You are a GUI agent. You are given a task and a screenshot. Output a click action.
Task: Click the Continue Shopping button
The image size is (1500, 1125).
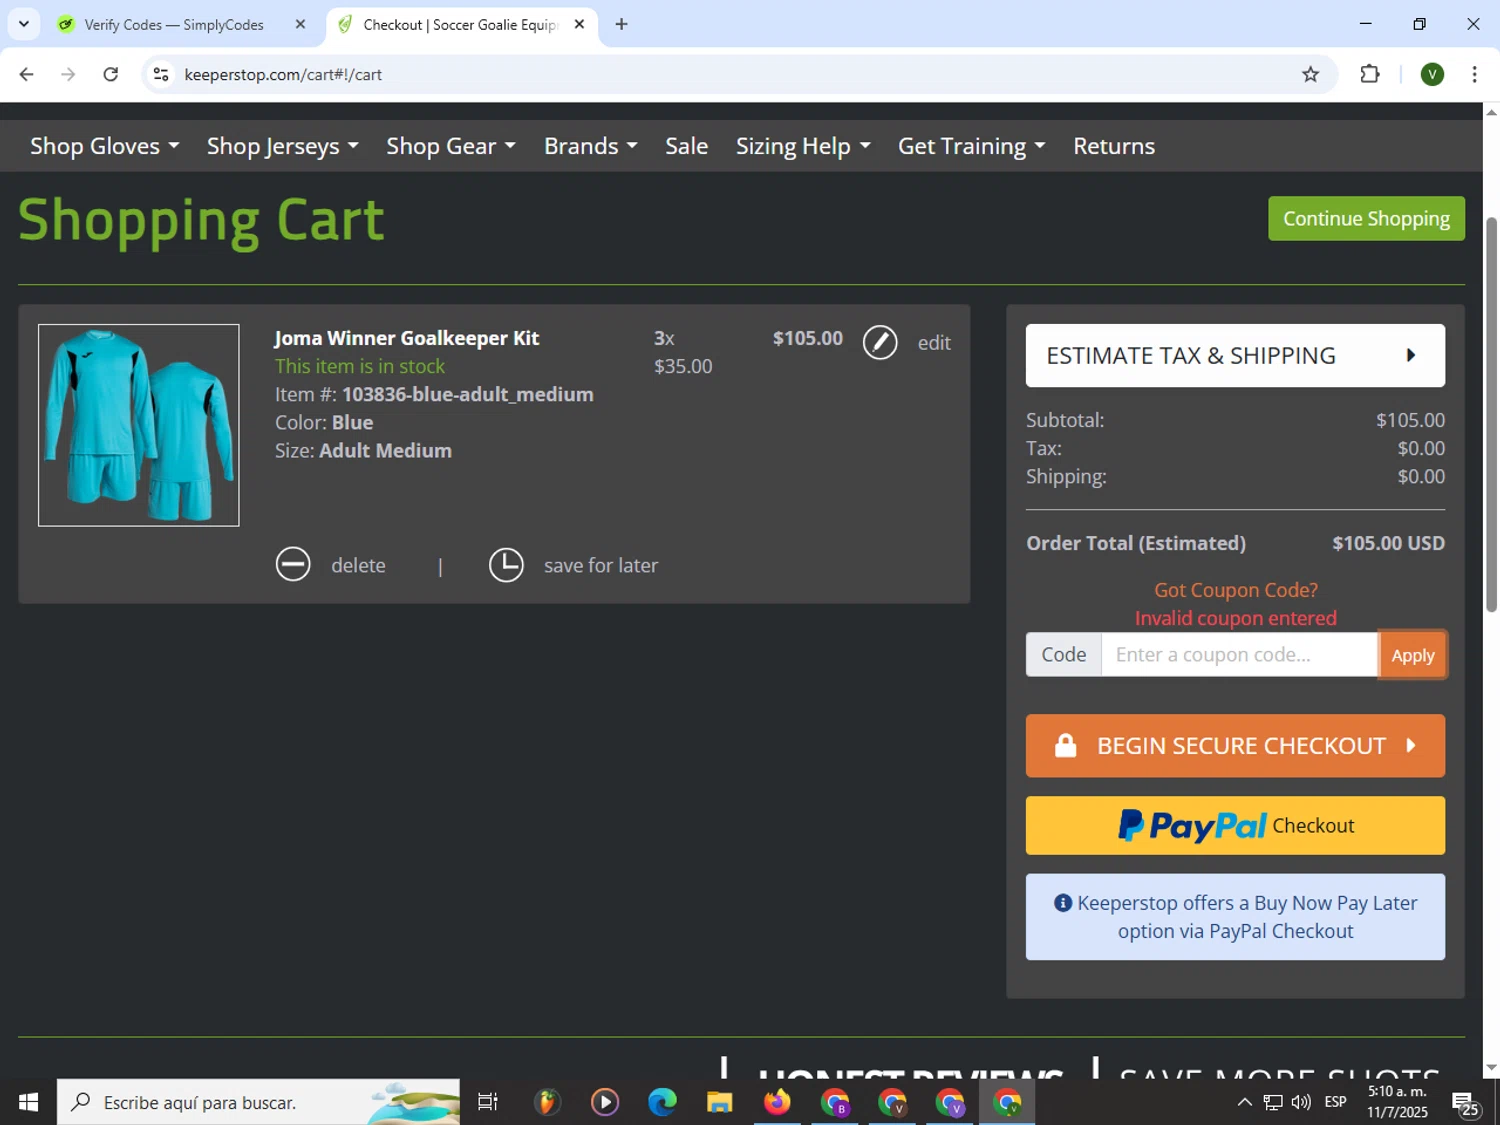click(1366, 218)
